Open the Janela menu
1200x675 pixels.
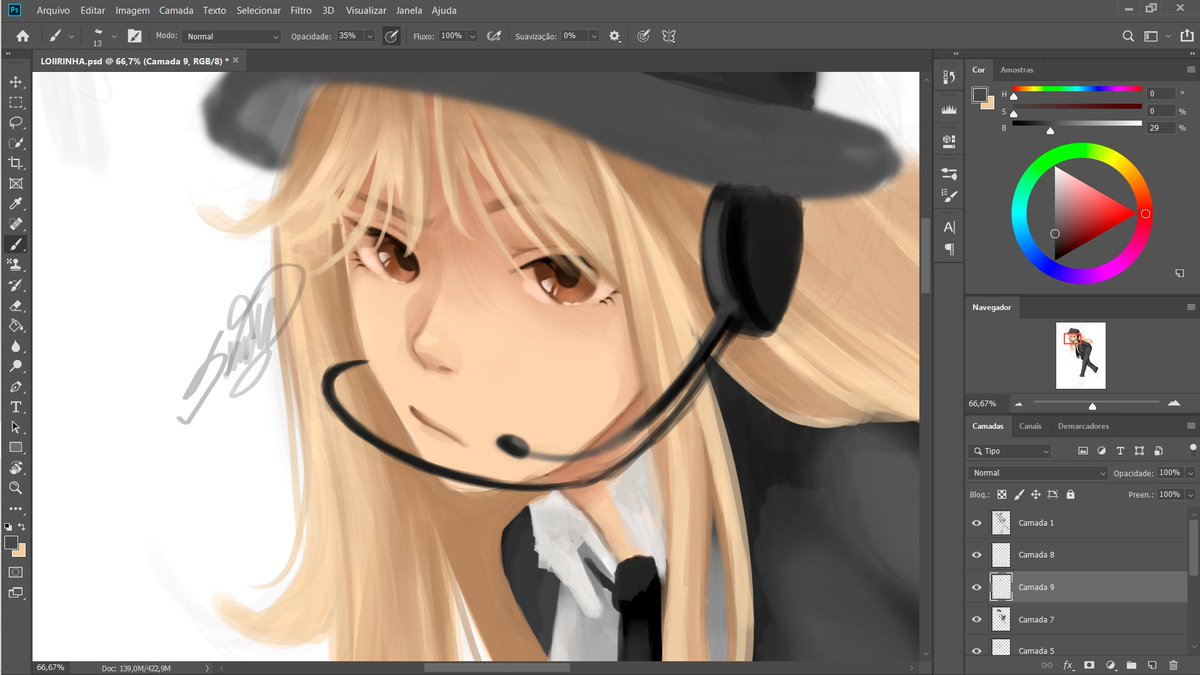pos(409,10)
